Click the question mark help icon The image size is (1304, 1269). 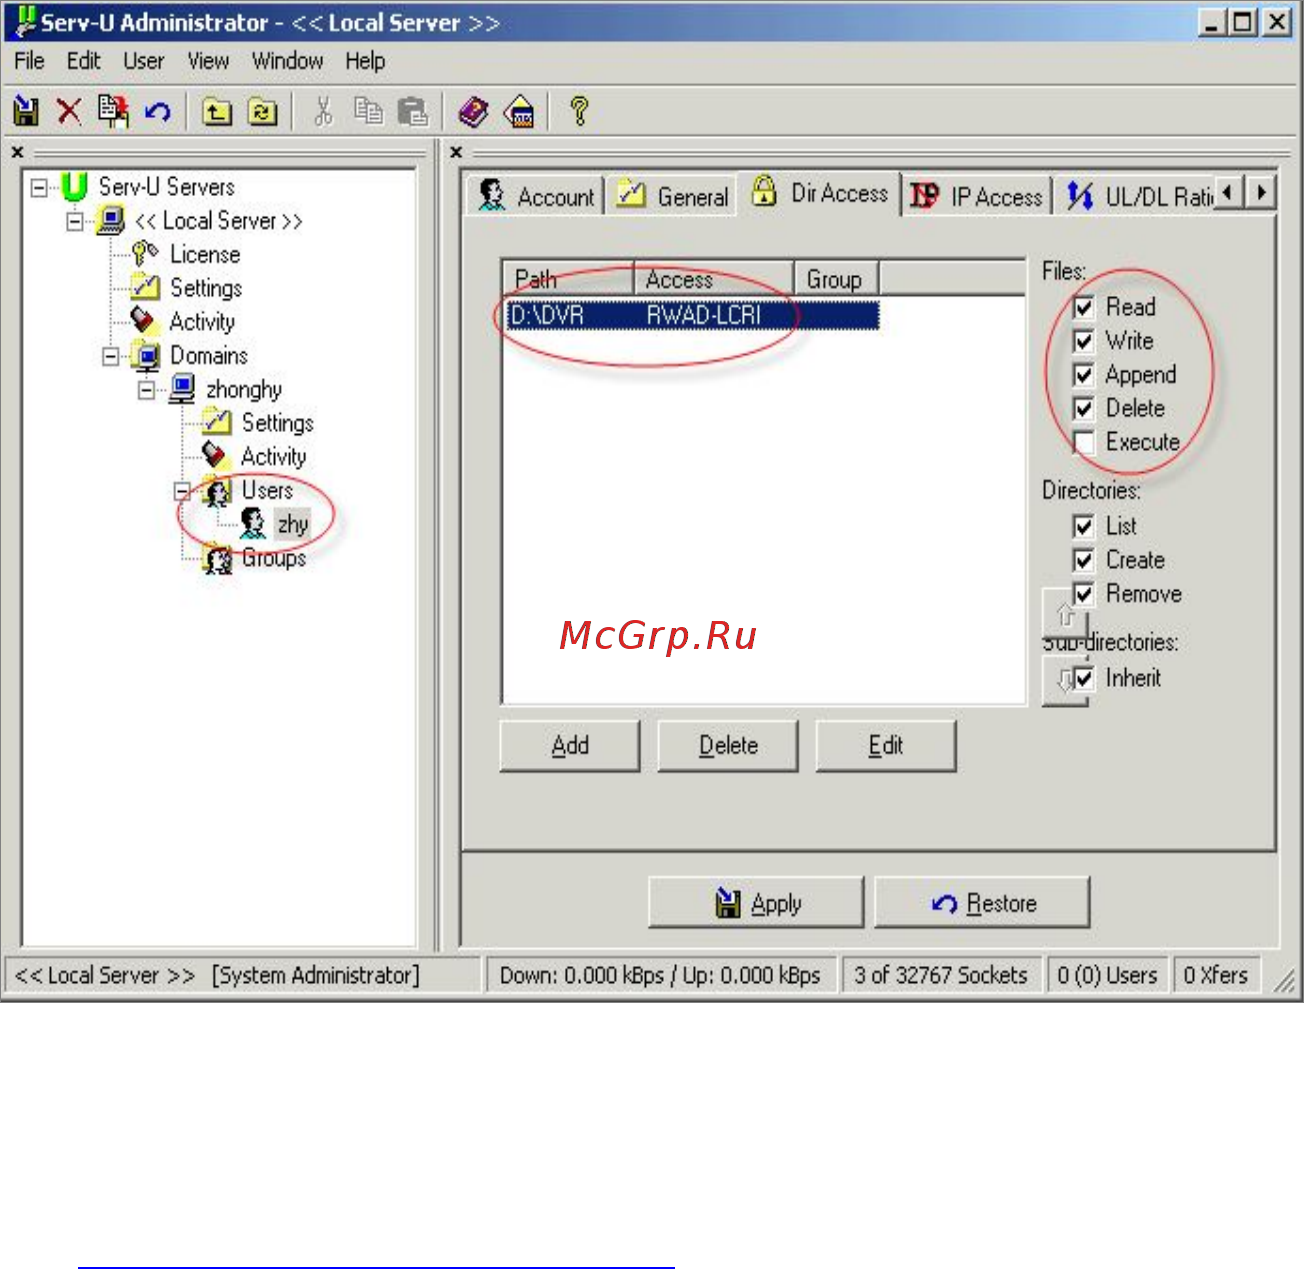(x=579, y=111)
